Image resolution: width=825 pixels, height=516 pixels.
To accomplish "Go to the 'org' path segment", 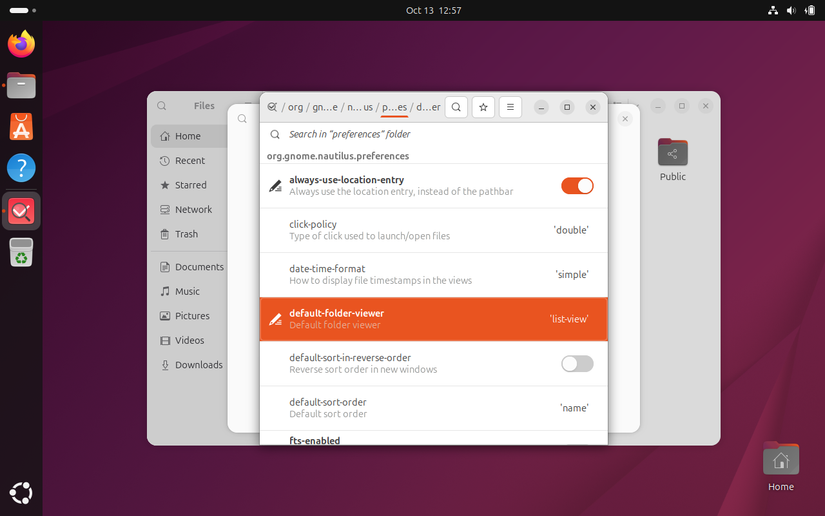I will tap(296, 107).
